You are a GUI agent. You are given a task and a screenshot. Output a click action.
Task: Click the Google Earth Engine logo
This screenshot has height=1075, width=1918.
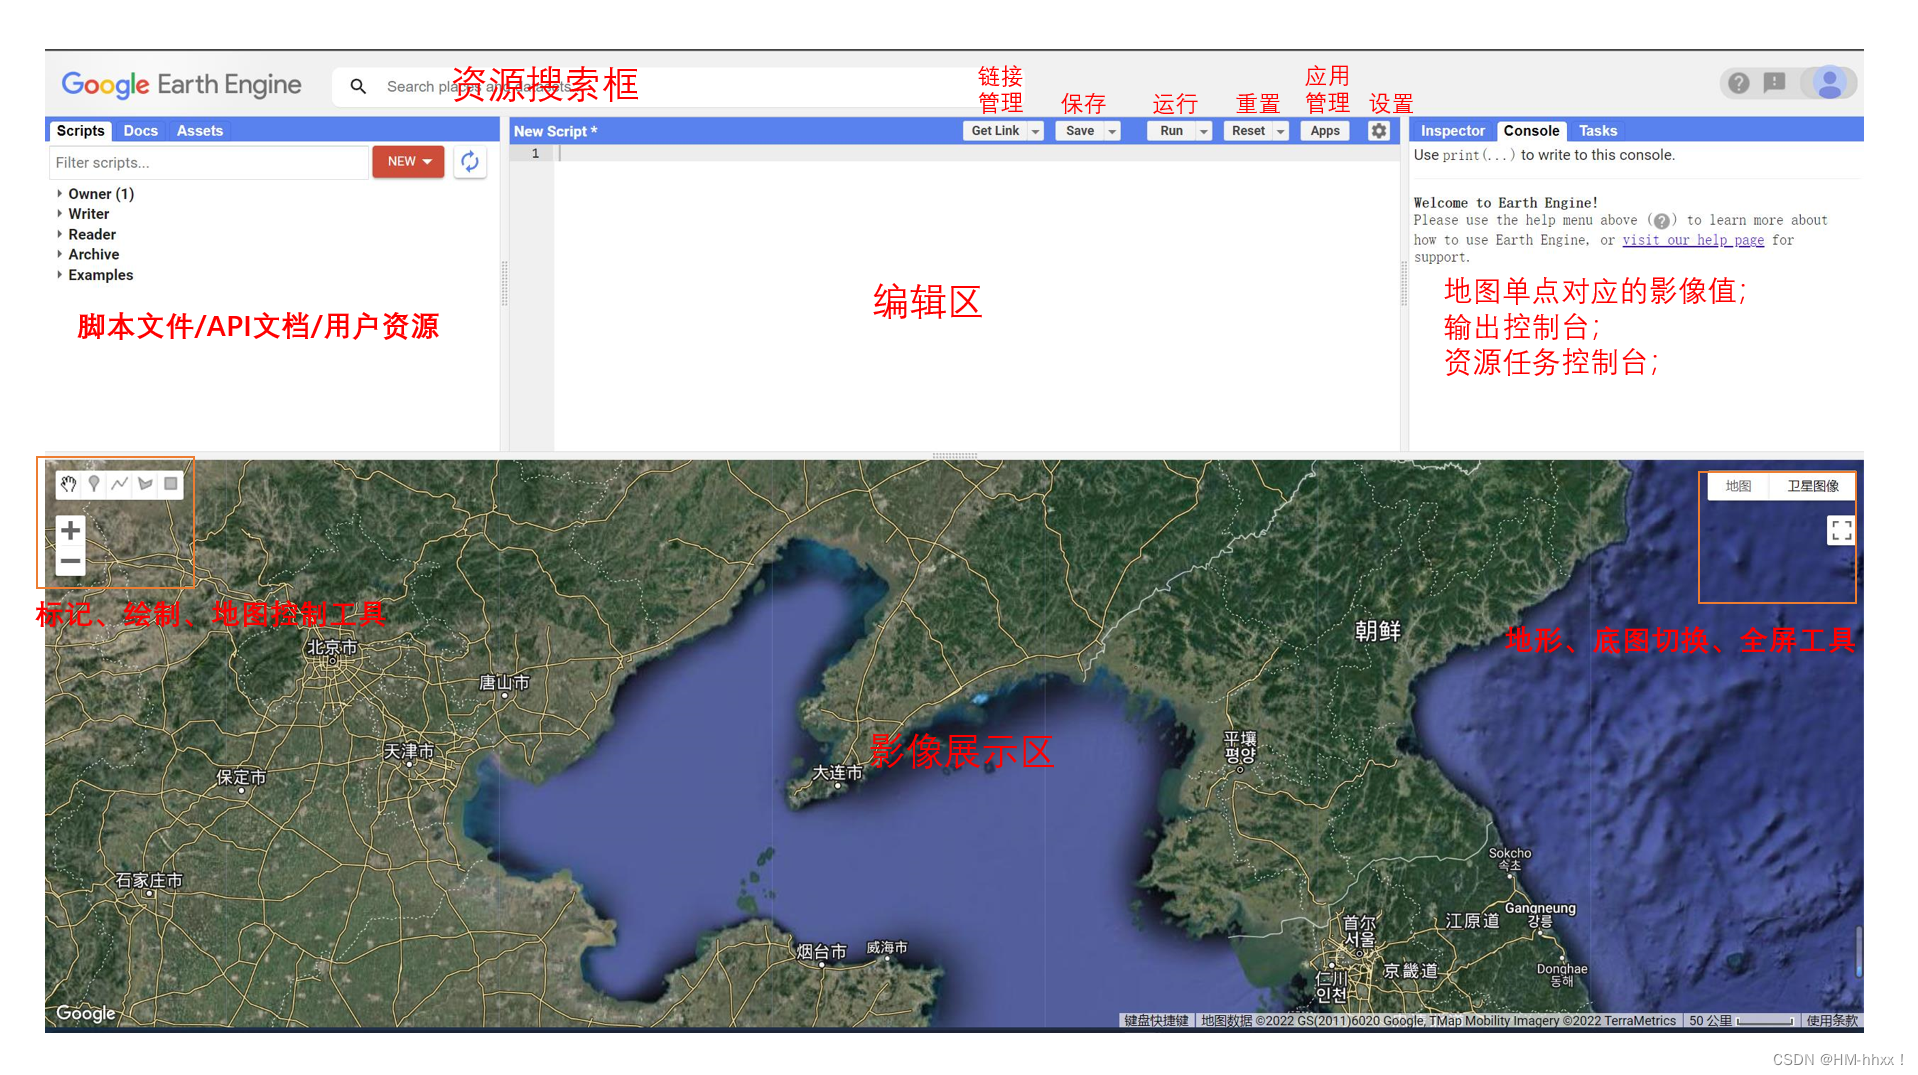(181, 85)
